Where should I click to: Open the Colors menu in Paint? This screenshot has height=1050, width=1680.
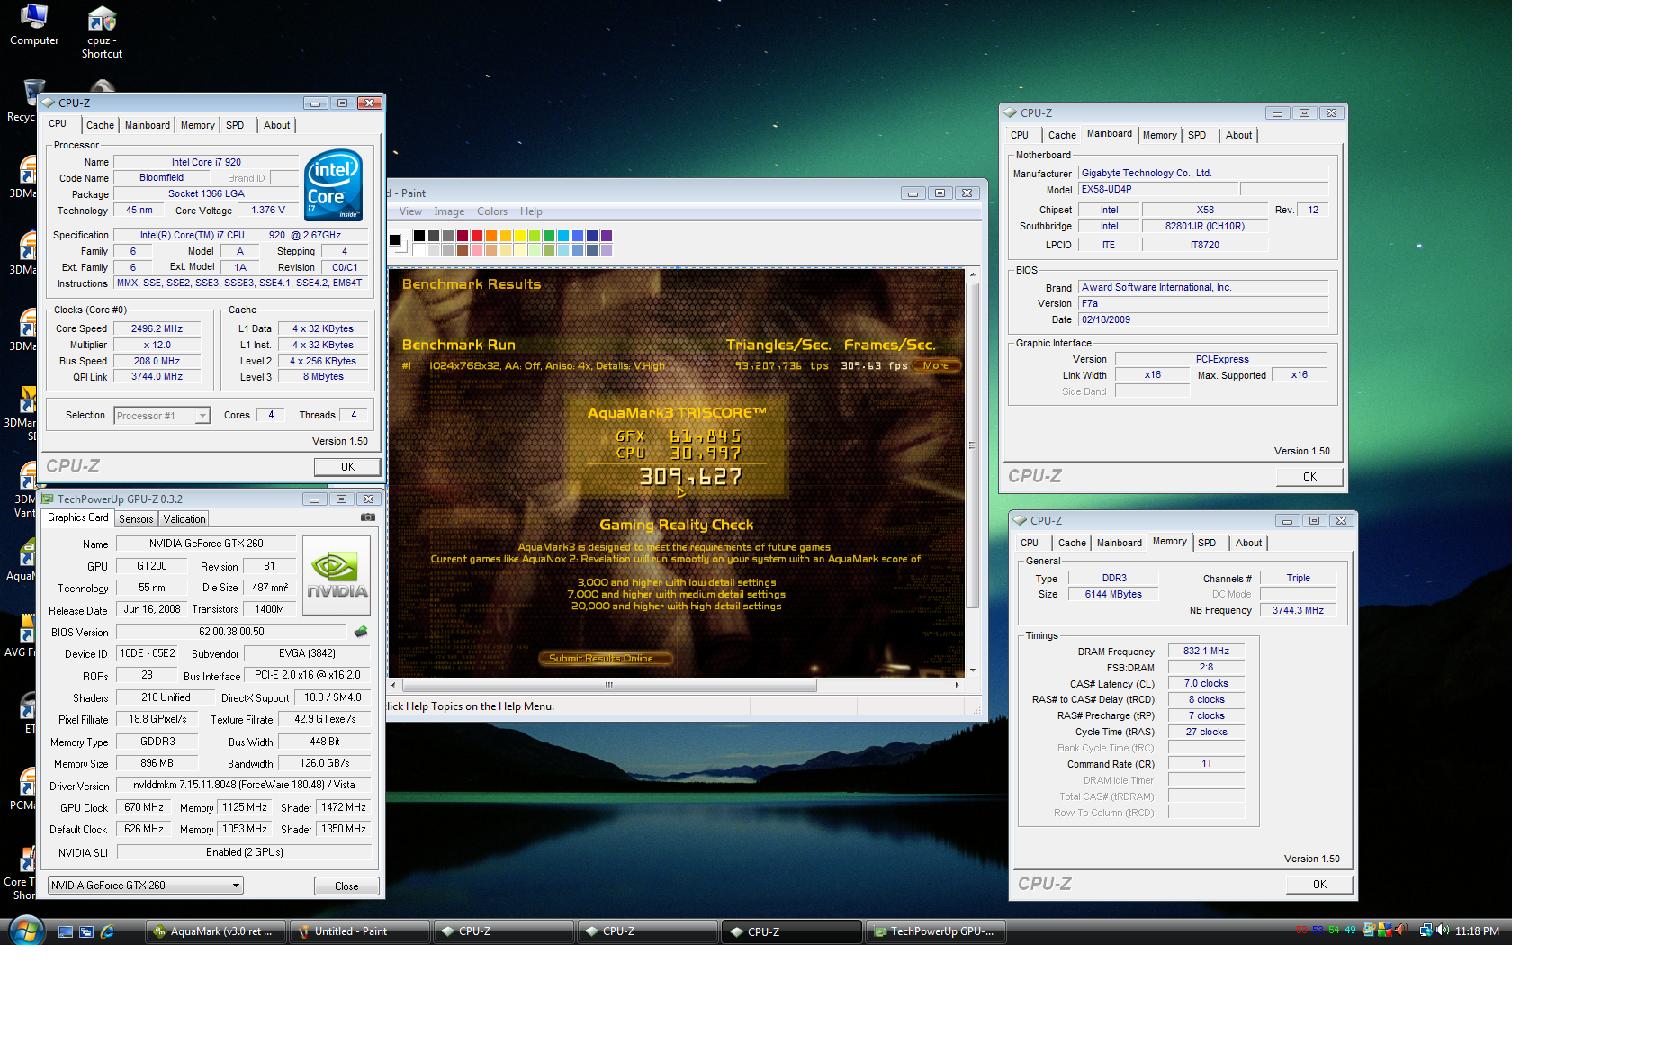pyautogui.click(x=493, y=212)
